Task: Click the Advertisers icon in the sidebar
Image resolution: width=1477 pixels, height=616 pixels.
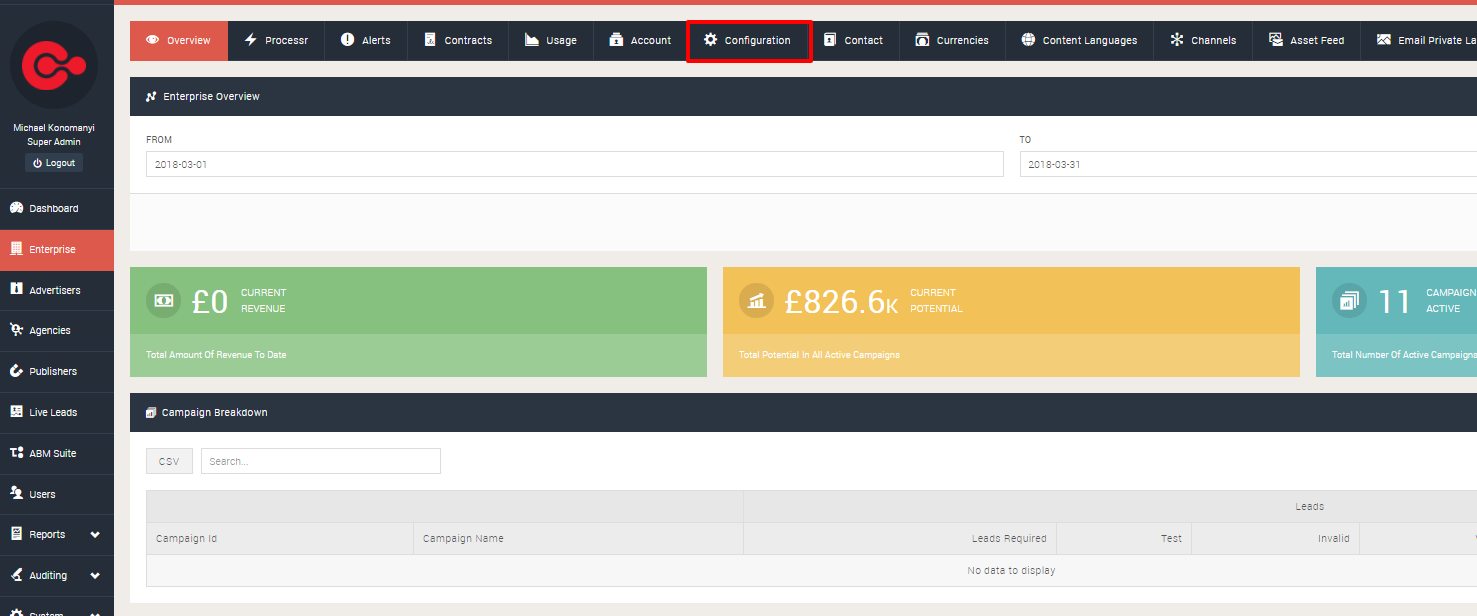Action: coord(16,289)
